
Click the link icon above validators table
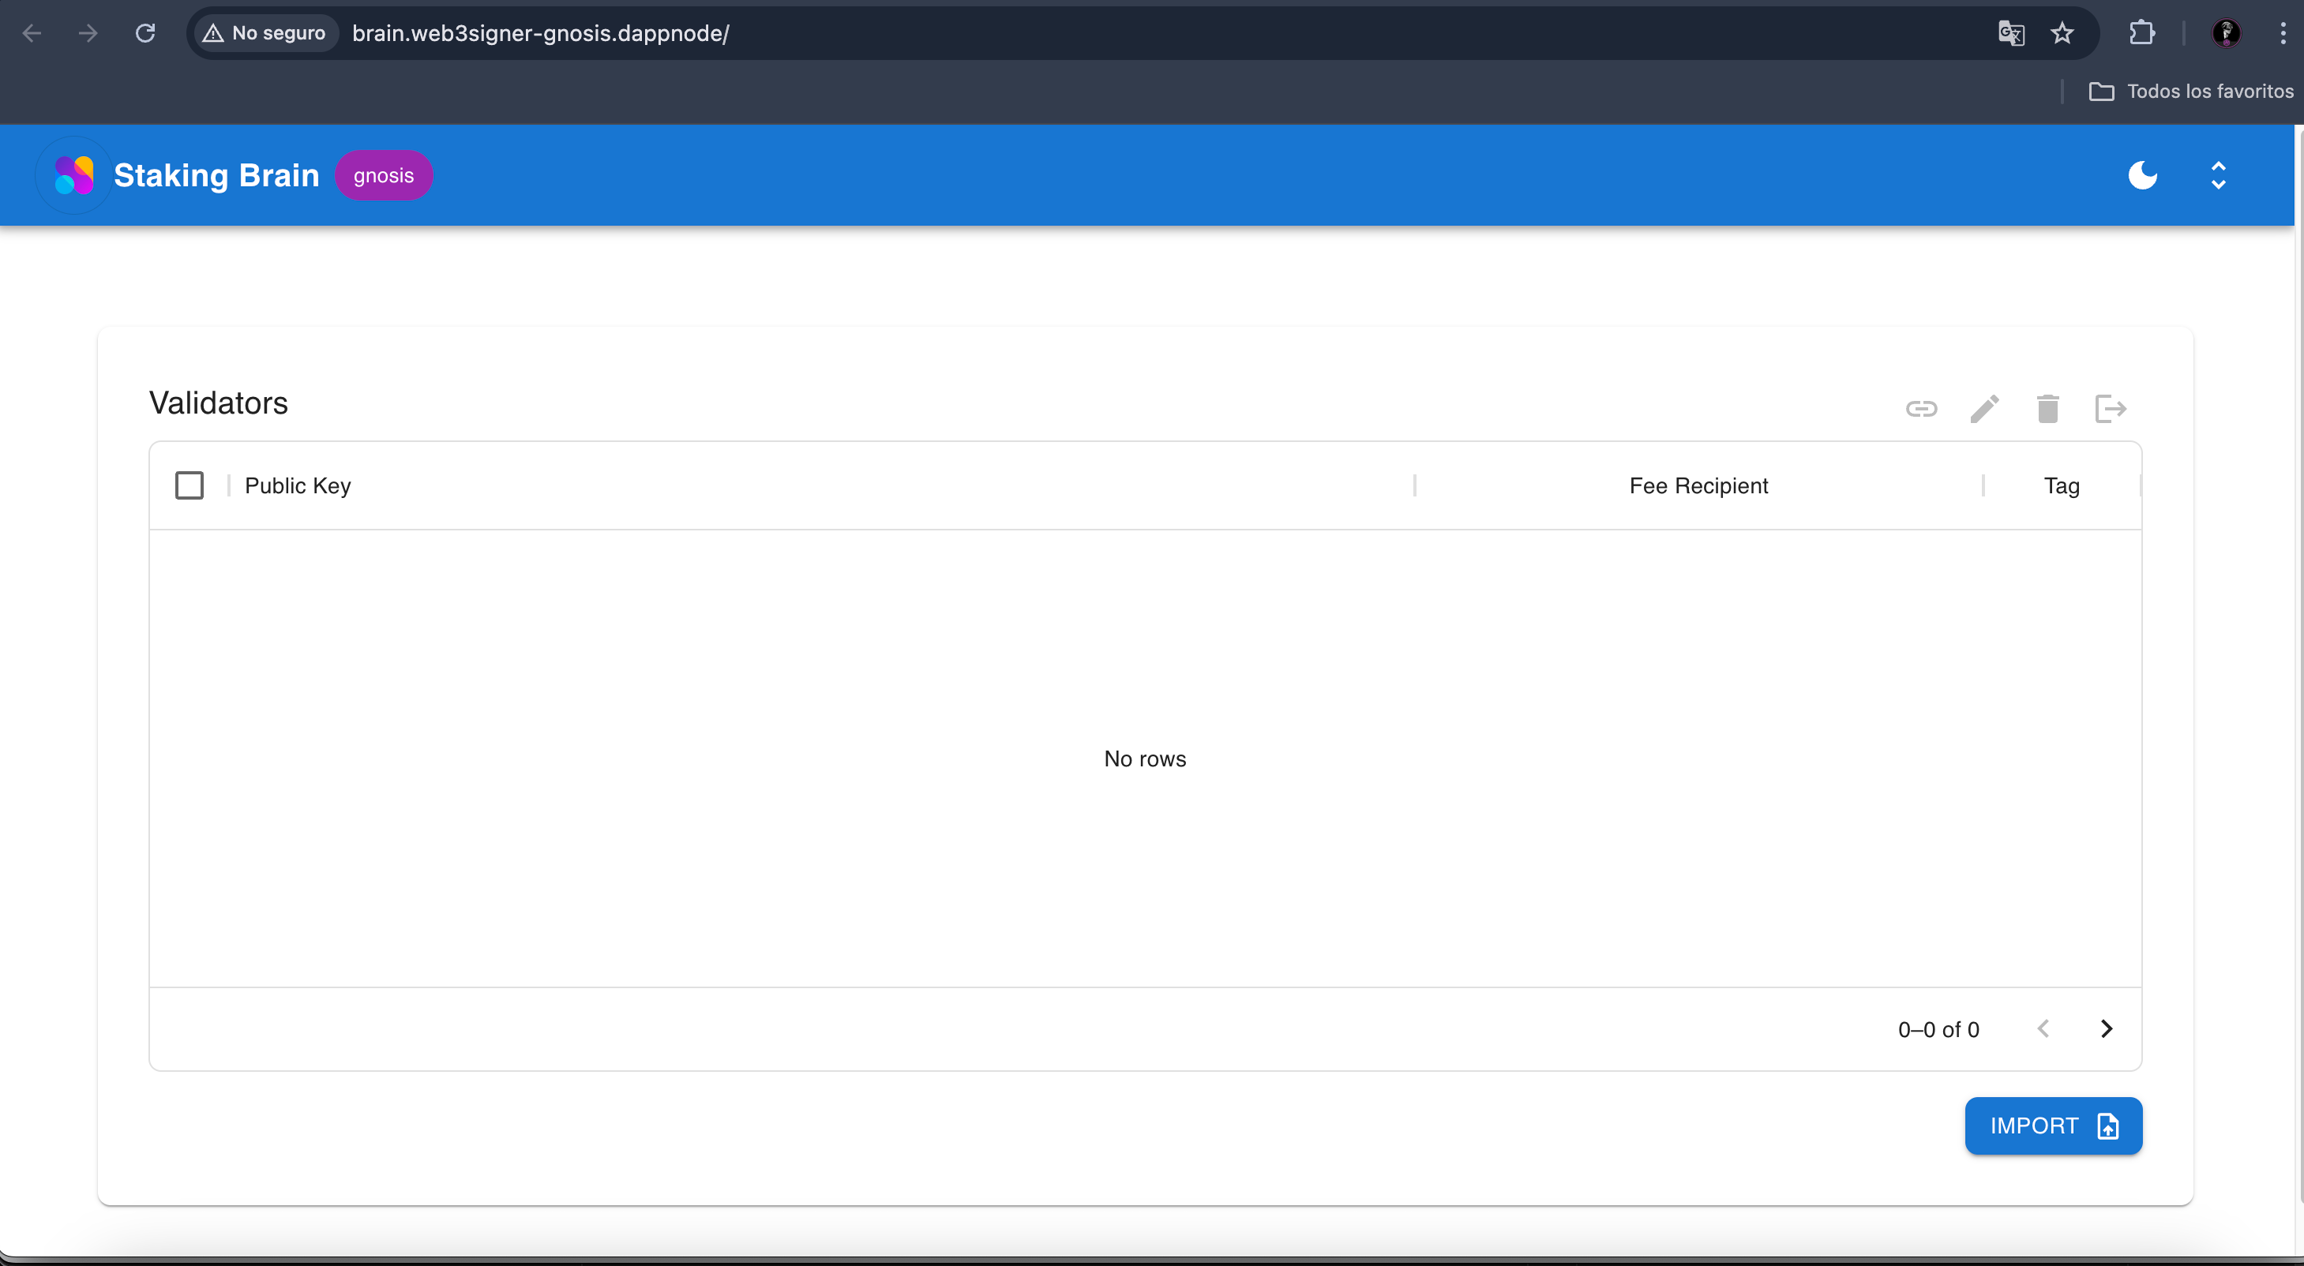point(1921,409)
